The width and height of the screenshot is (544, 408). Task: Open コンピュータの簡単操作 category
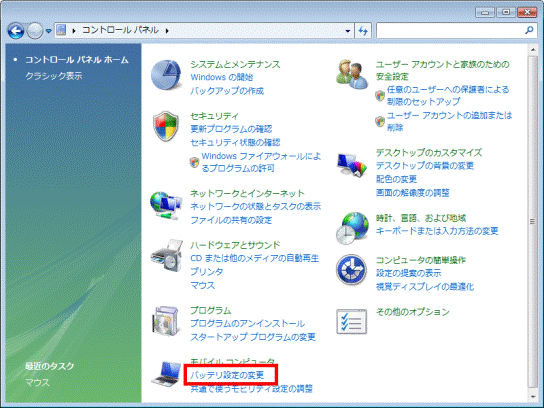point(421,260)
